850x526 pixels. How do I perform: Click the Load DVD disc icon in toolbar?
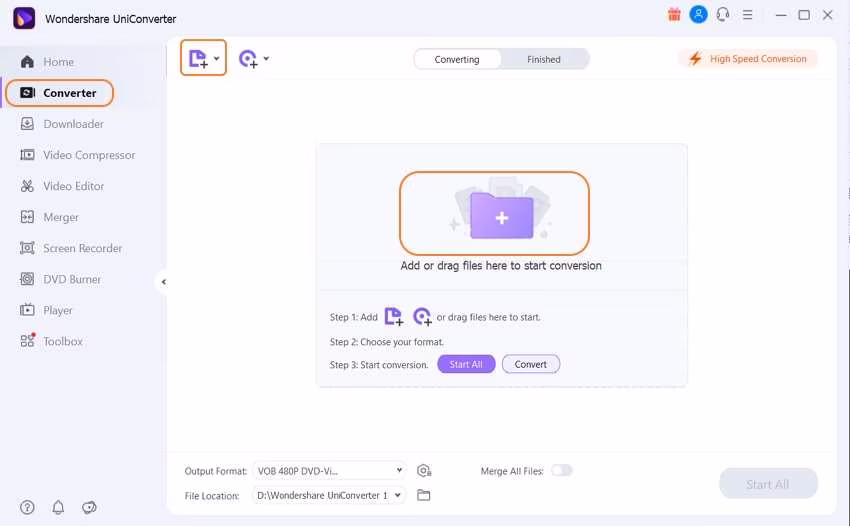click(x=248, y=59)
